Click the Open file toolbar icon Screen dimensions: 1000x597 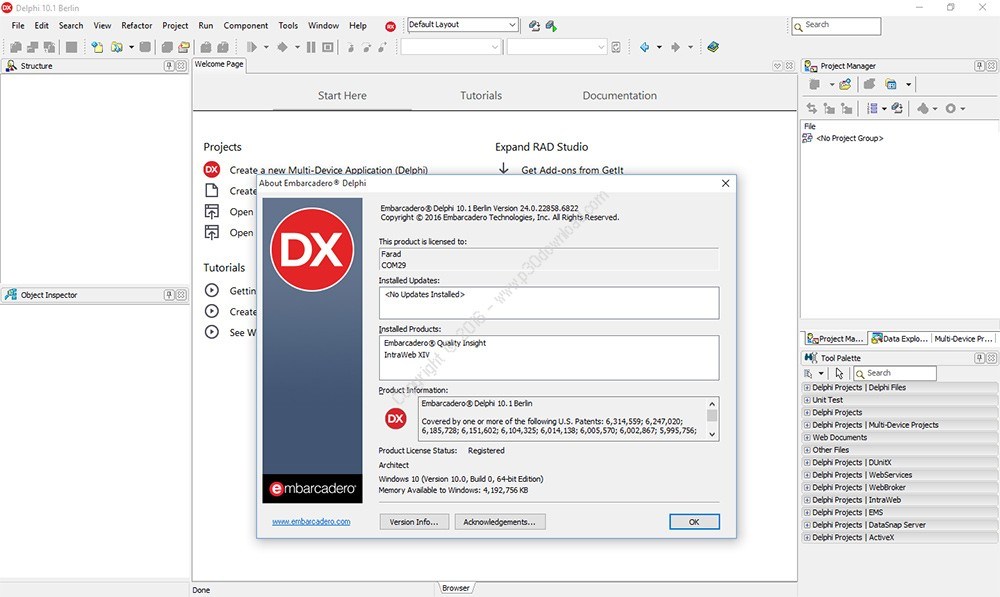tap(117, 47)
